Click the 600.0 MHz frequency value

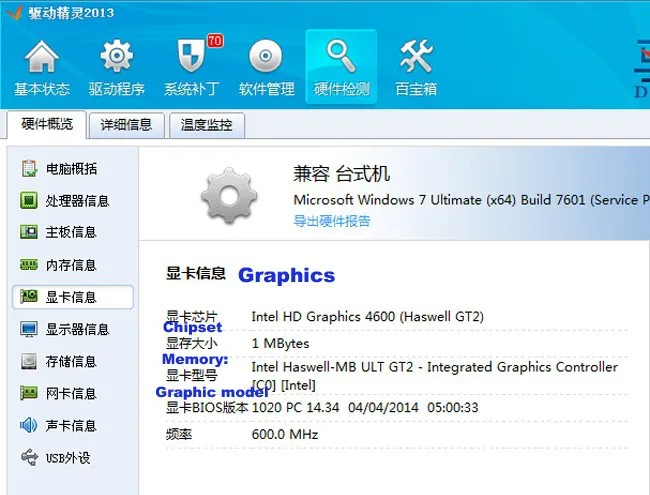285,434
